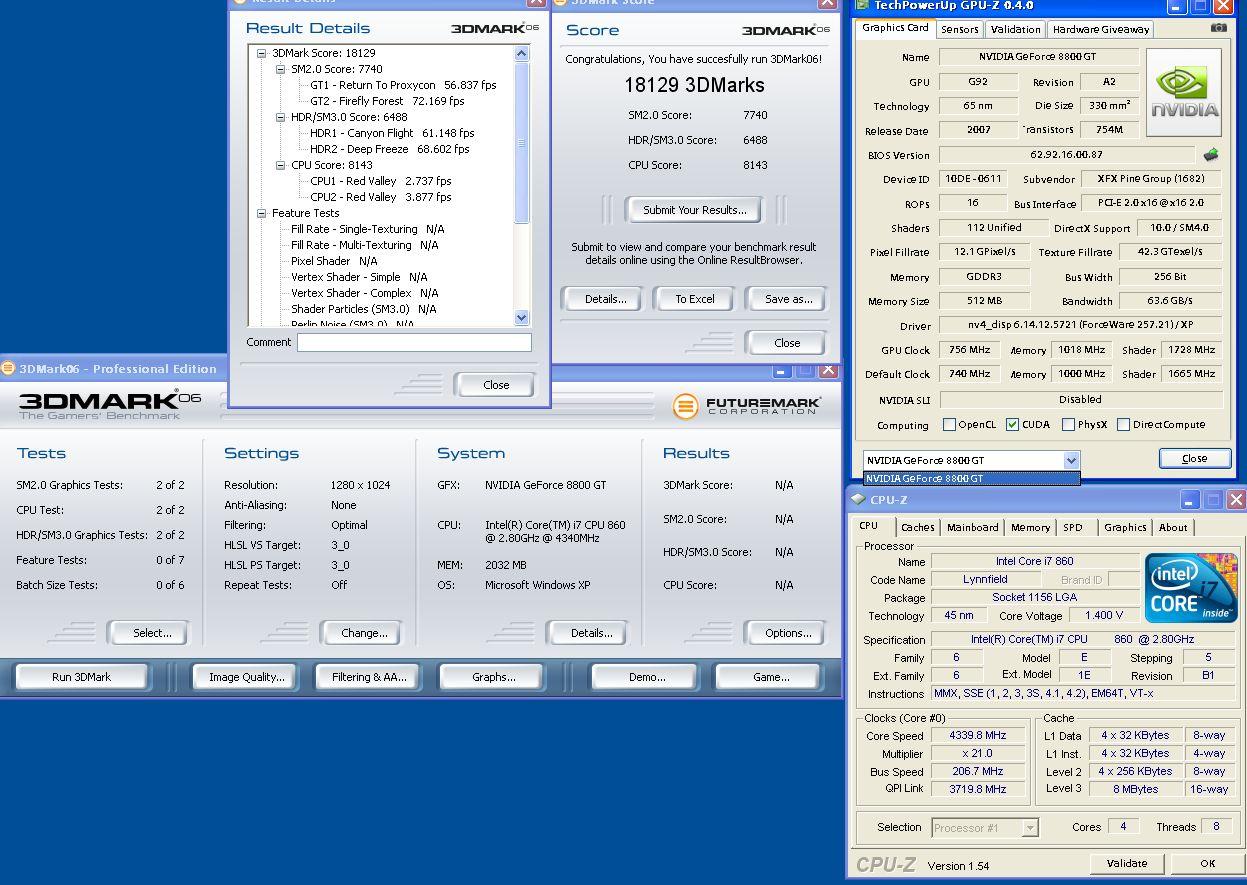Select GT2 - Firefly Forest row
Image resolution: width=1247 pixels, height=885 pixels.
coord(387,101)
